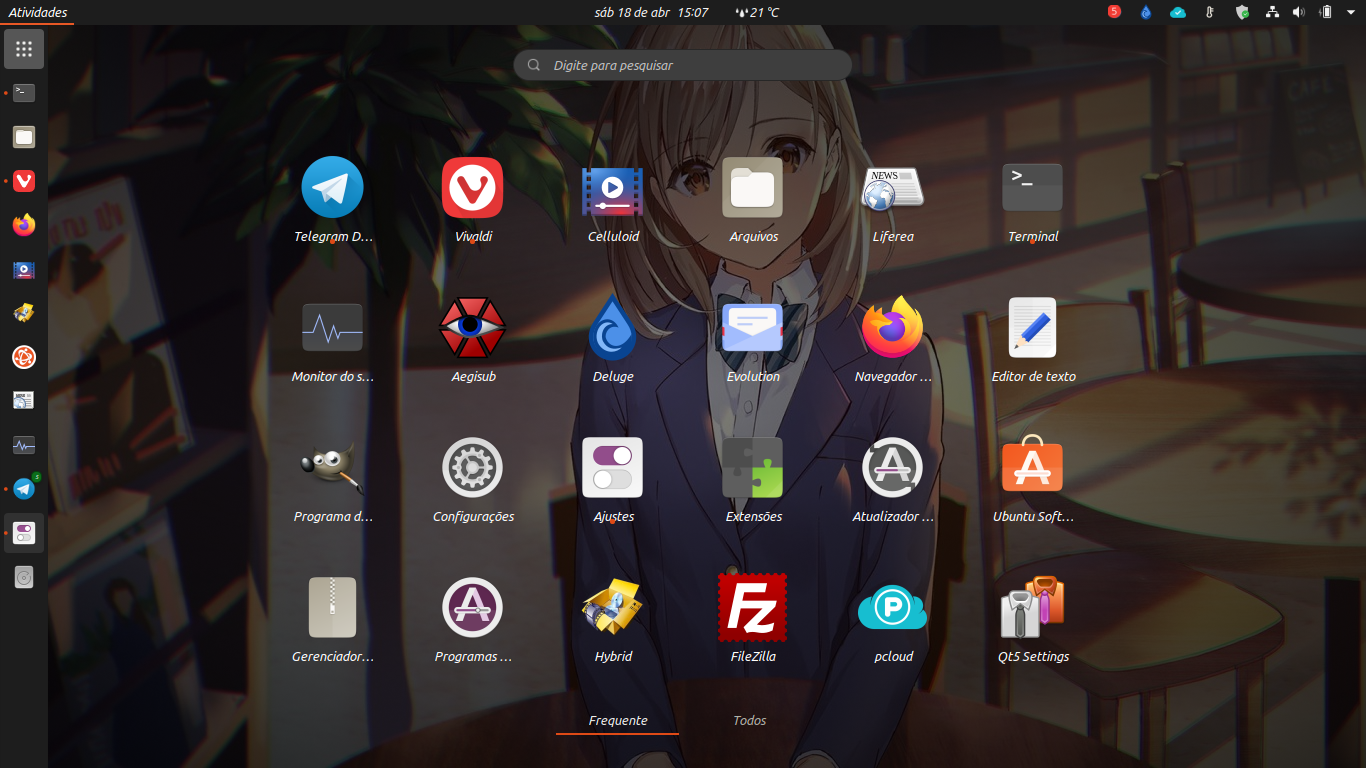Image resolution: width=1366 pixels, height=768 pixels.
Task: Click the battery status indicator
Action: 1326,12
